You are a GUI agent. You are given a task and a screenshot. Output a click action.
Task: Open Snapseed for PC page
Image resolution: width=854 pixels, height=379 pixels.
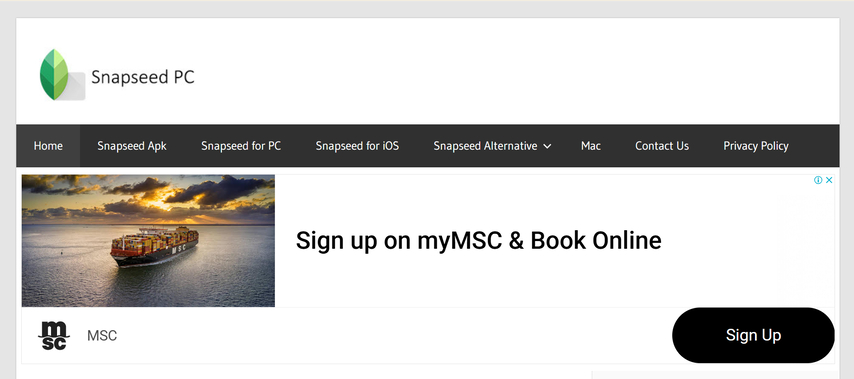tap(241, 146)
